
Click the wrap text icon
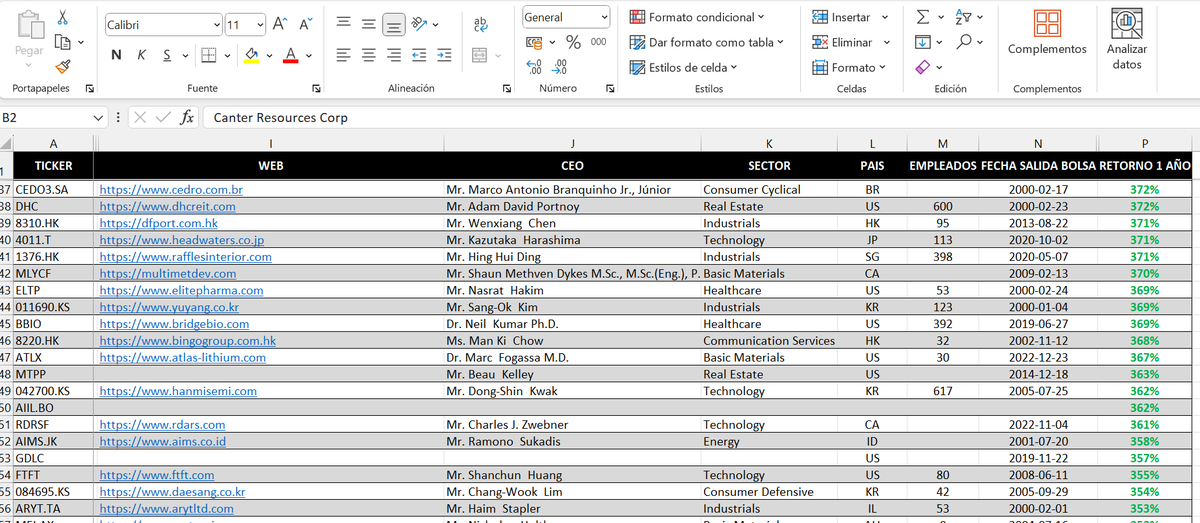pyautogui.click(x=480, y=24)
